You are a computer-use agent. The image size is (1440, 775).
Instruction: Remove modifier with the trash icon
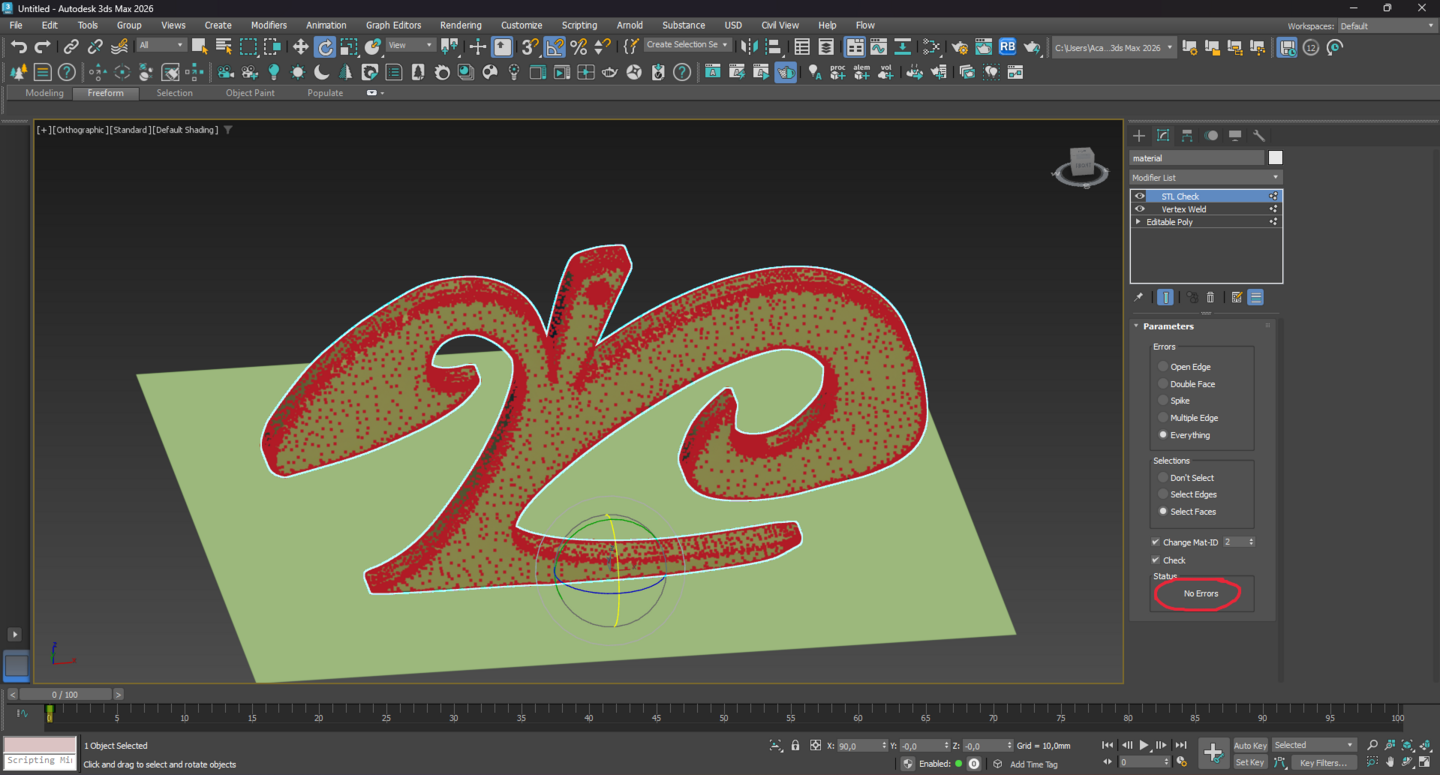pos(1210,297)
